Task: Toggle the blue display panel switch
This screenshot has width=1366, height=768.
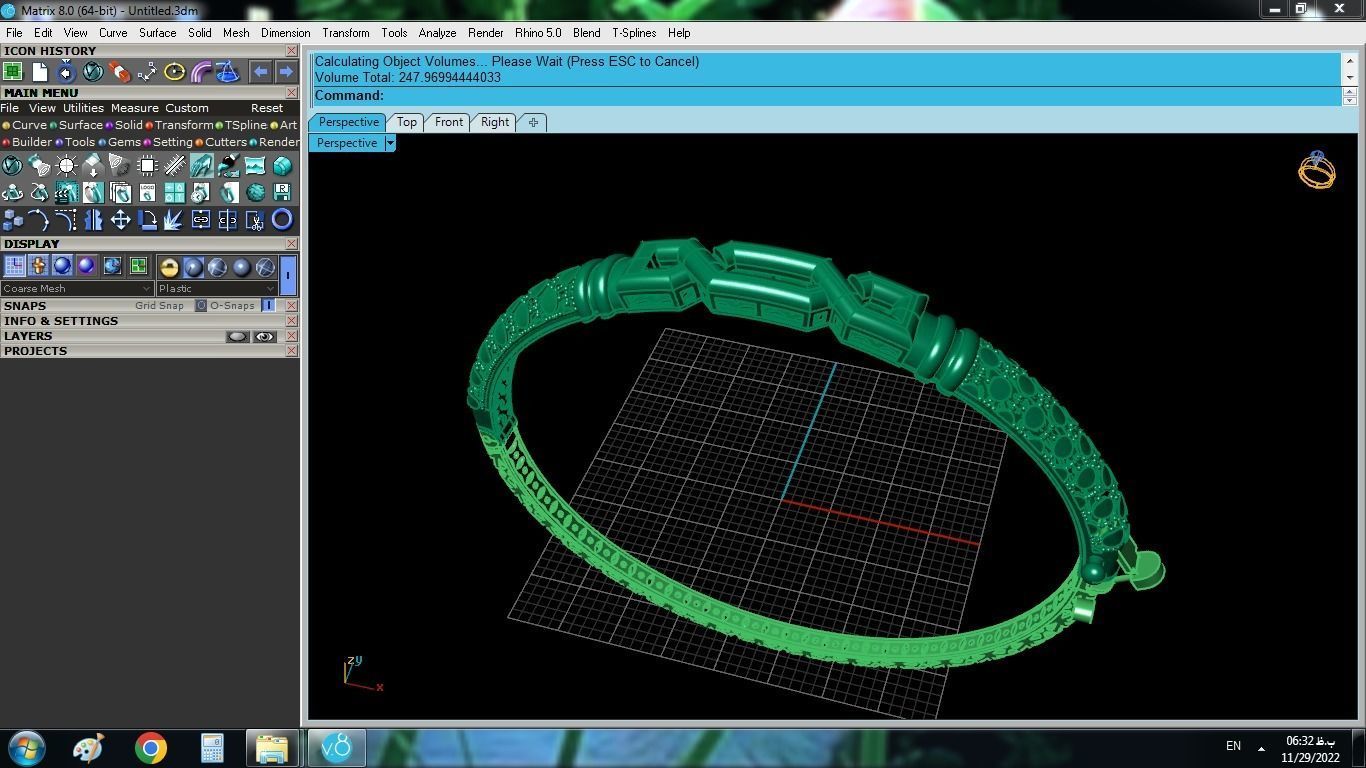Action: 288,274
